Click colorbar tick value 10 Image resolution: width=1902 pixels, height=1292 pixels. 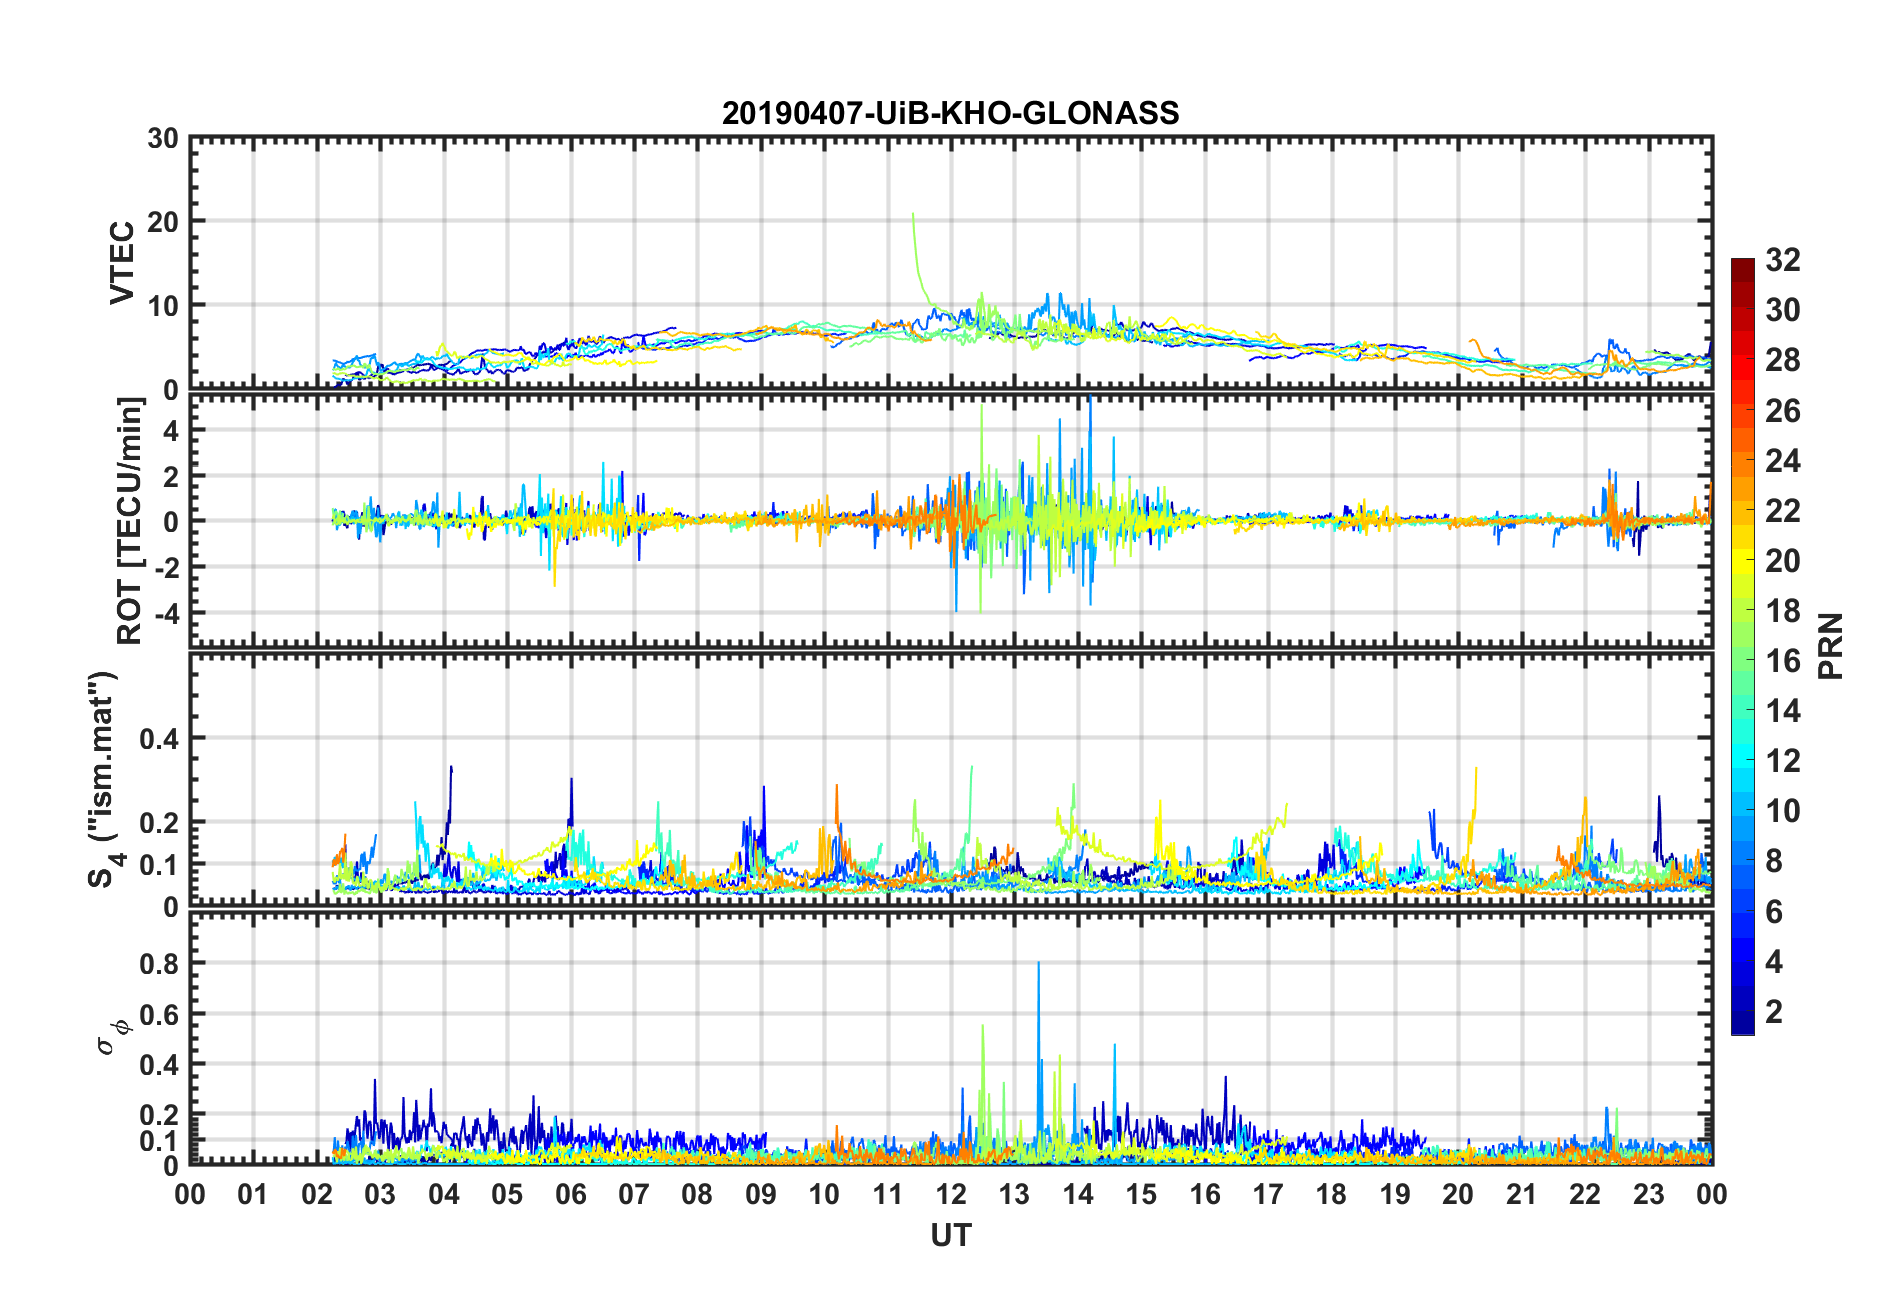pos(1783,811)
